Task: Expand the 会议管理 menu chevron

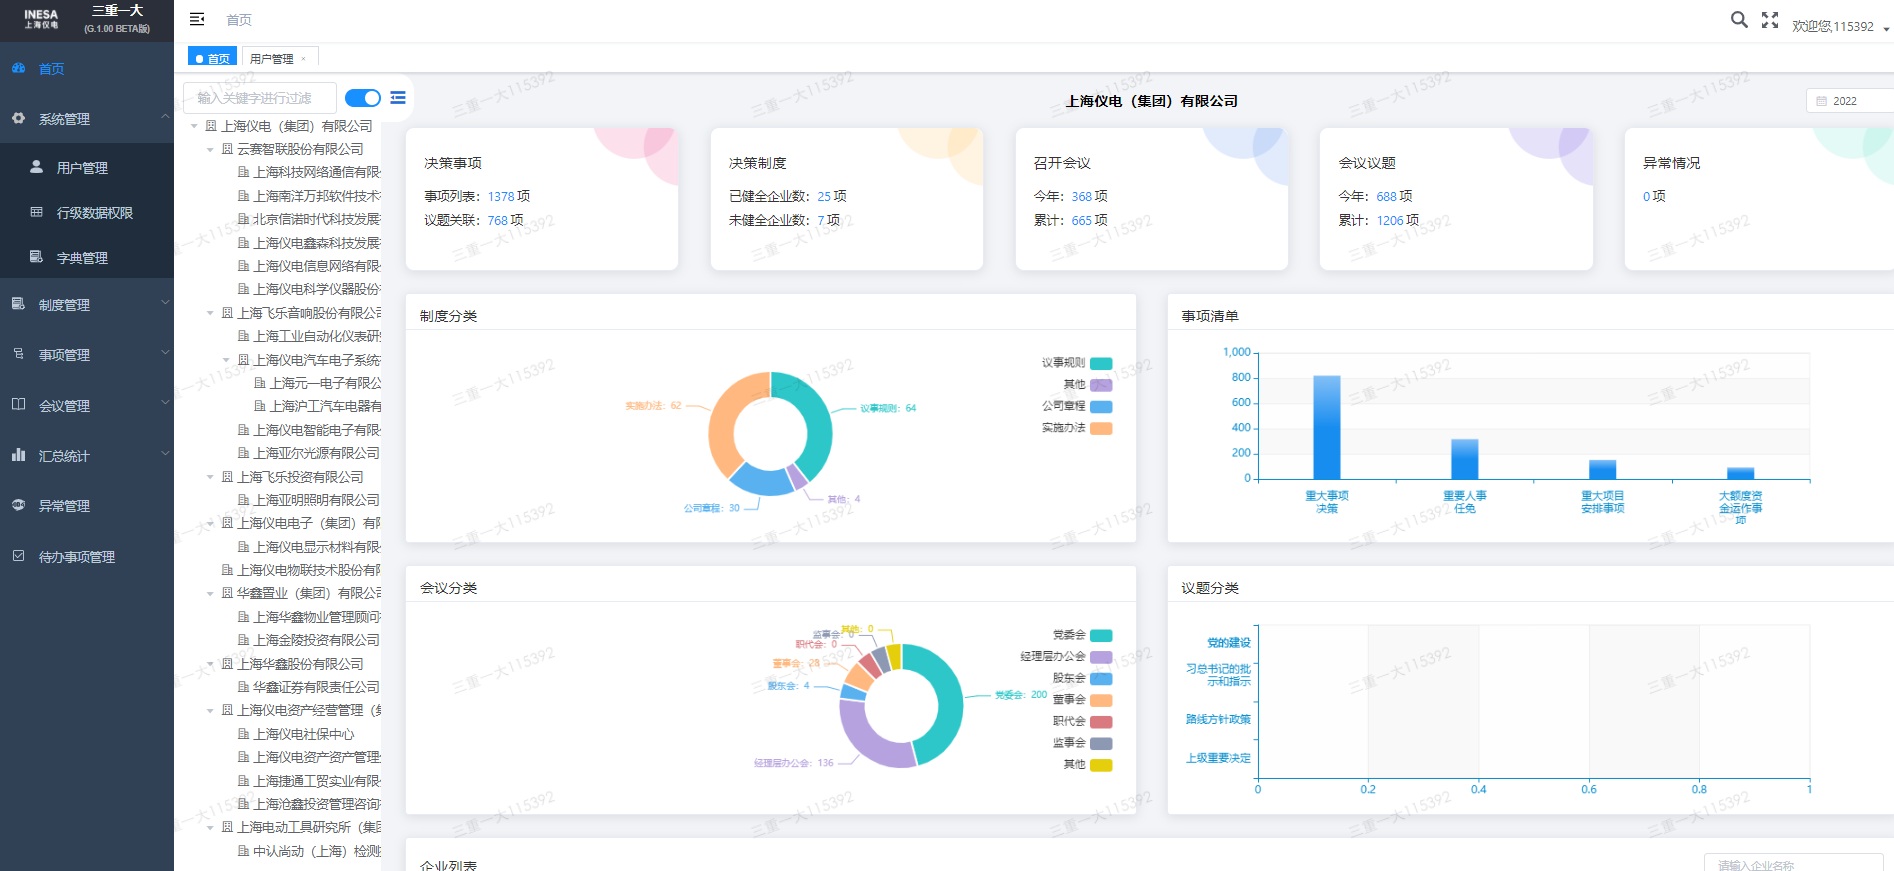Action: pos(165,404)
